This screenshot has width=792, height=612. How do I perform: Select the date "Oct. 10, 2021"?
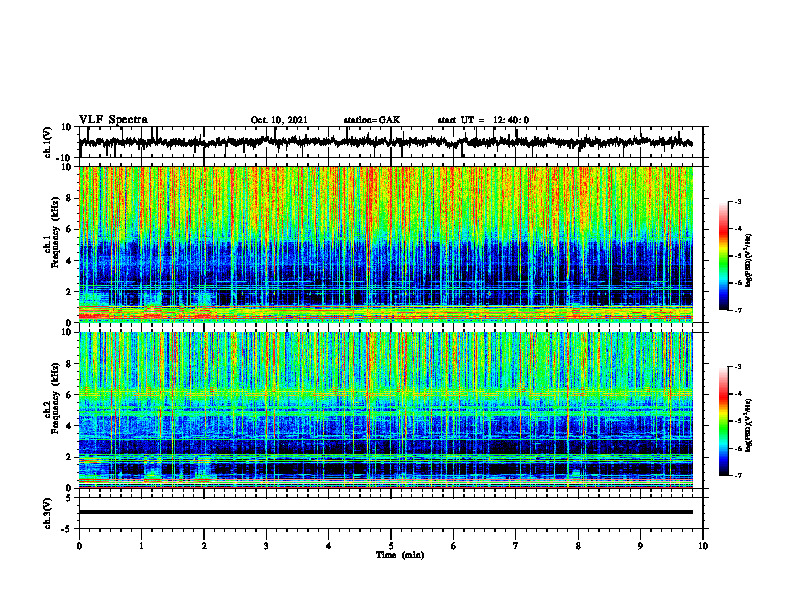(279, 120)
